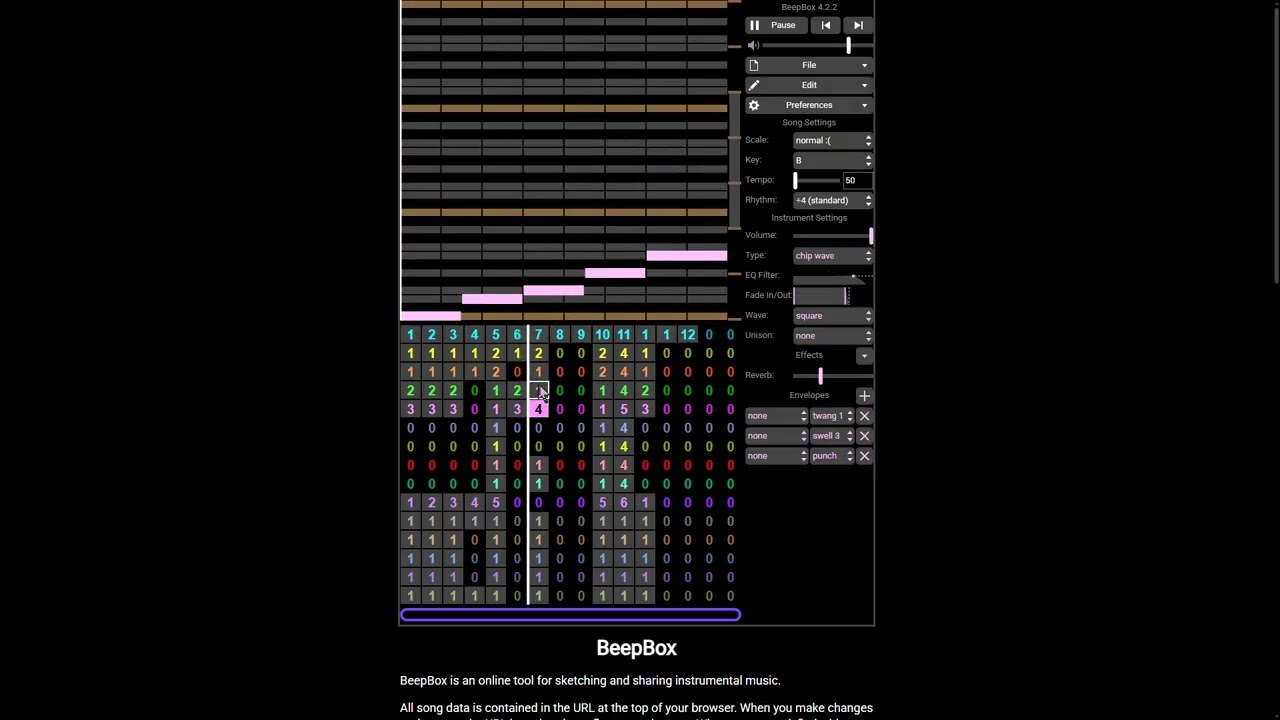1280x720 pixels.
Task: Click the lowest pink note in editor
Action: pyautogui.click(x=430, y=316)
